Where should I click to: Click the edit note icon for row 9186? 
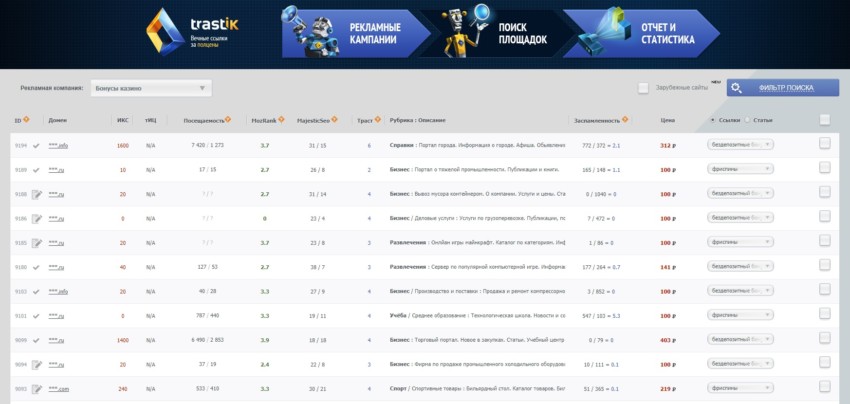37,219
